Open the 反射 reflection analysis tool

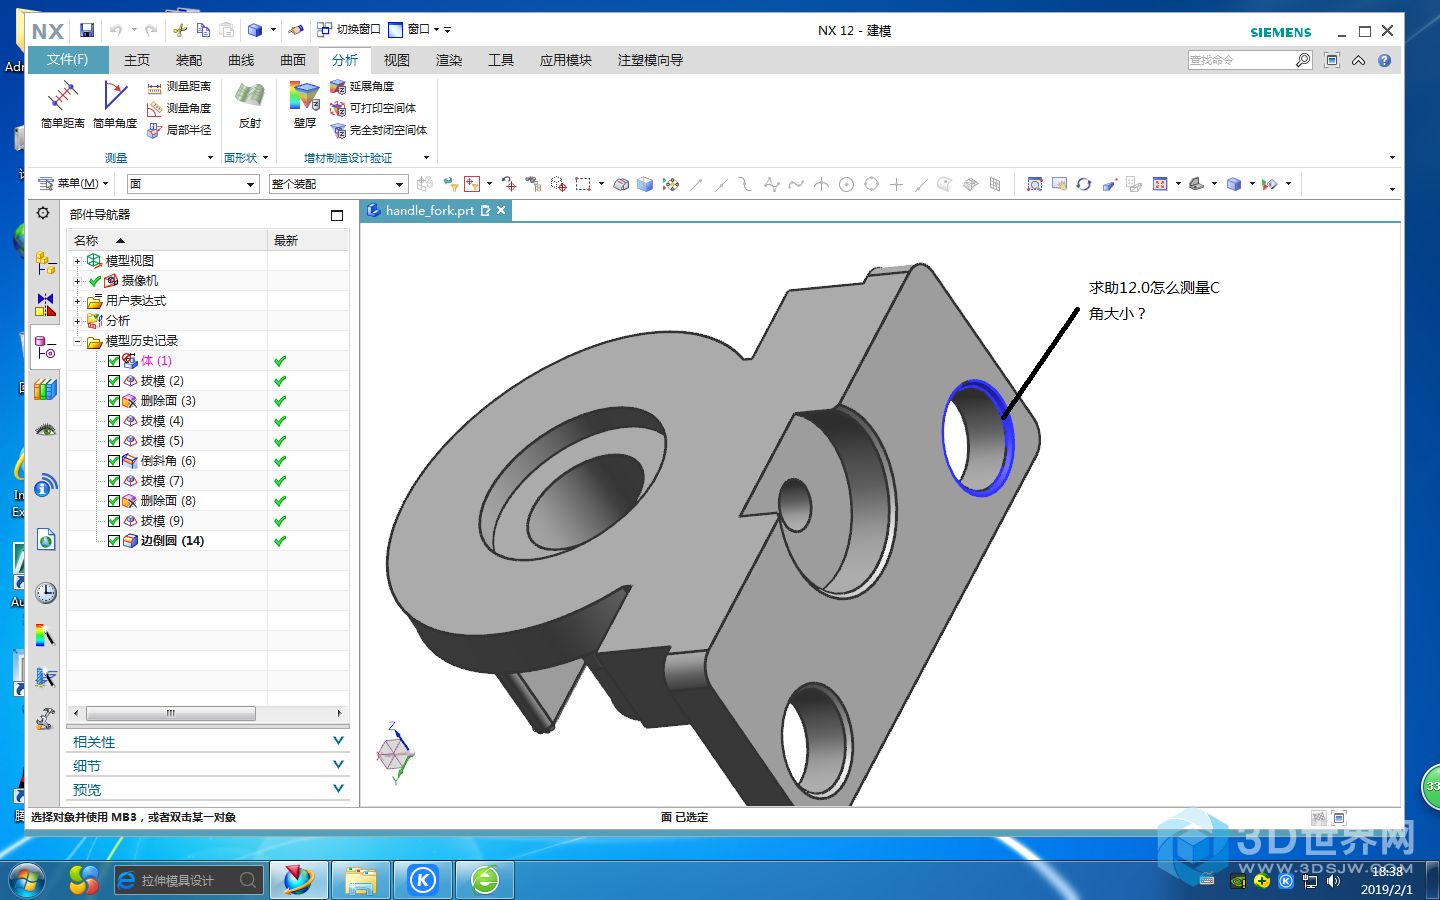(x=250, y=105)
